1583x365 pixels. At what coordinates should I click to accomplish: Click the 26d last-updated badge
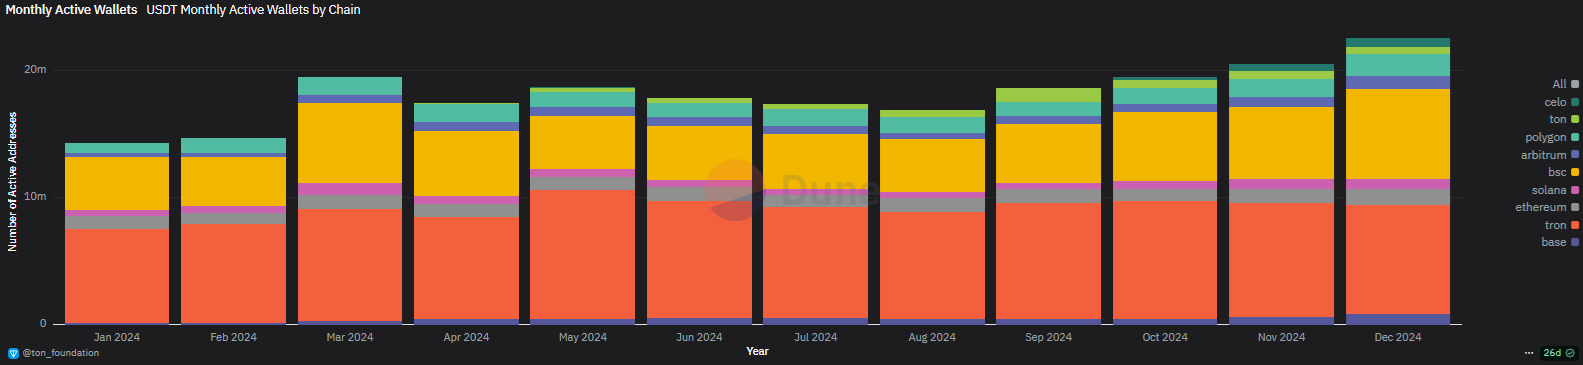(x=1552, y=353)
